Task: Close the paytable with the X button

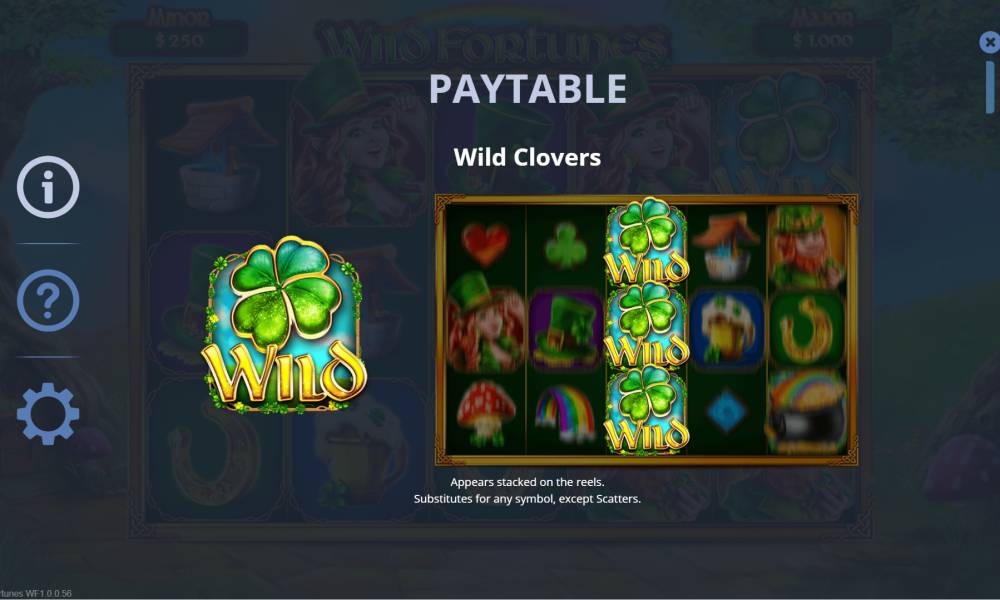Action: (x=989, y=43)
